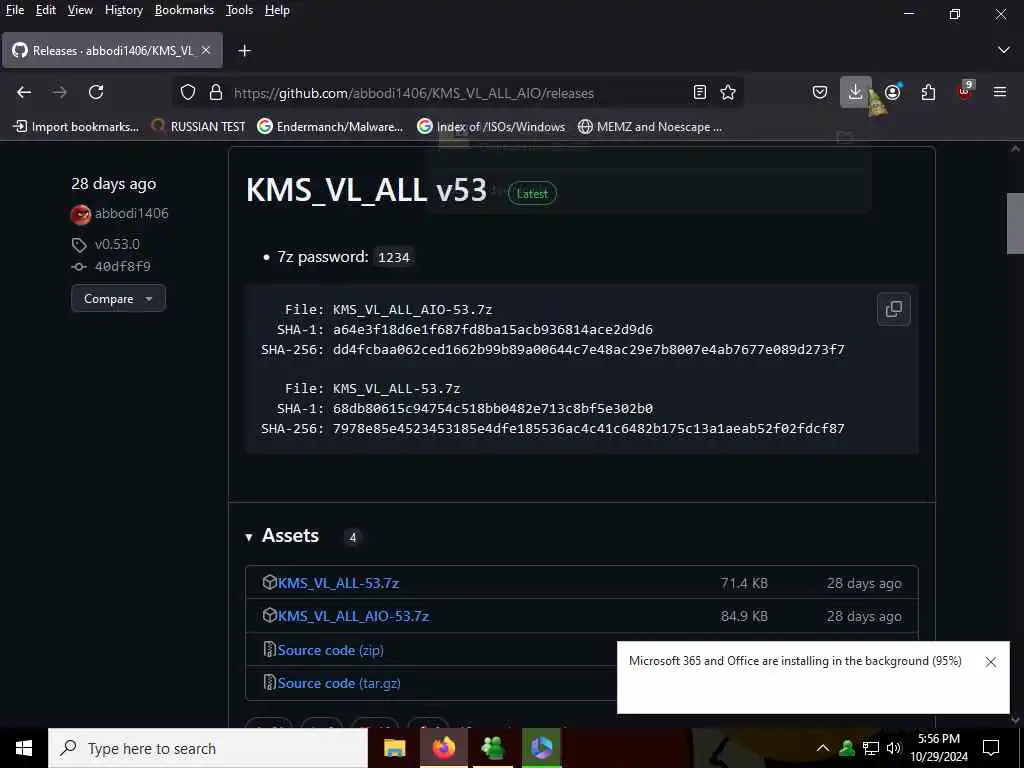Select the Releases abbodi1406 tab

tap(112, 50)
